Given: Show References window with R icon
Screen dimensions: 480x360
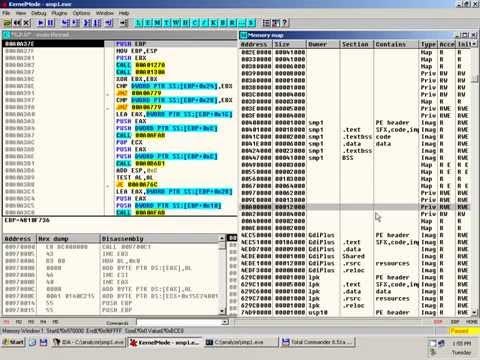Looking at the screenshot, I should (233, 23).
